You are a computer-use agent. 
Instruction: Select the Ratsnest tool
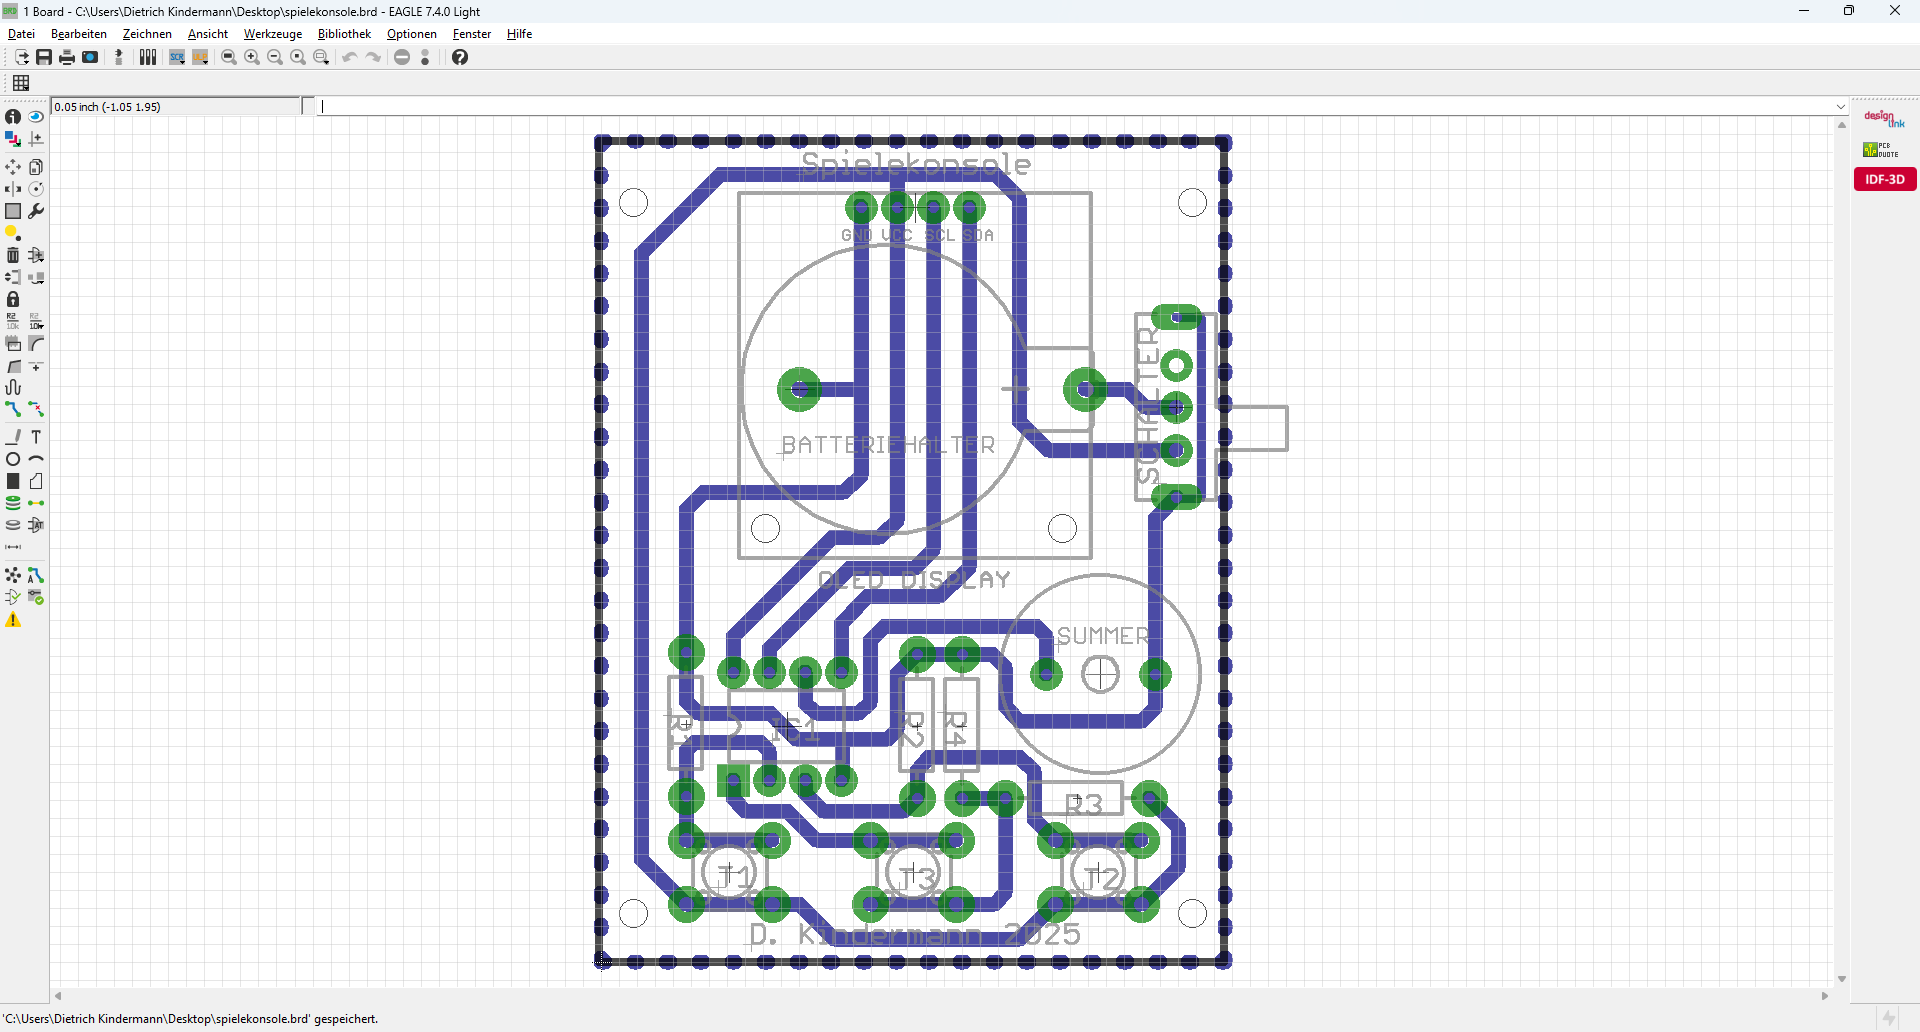click(x=13, y=575)
